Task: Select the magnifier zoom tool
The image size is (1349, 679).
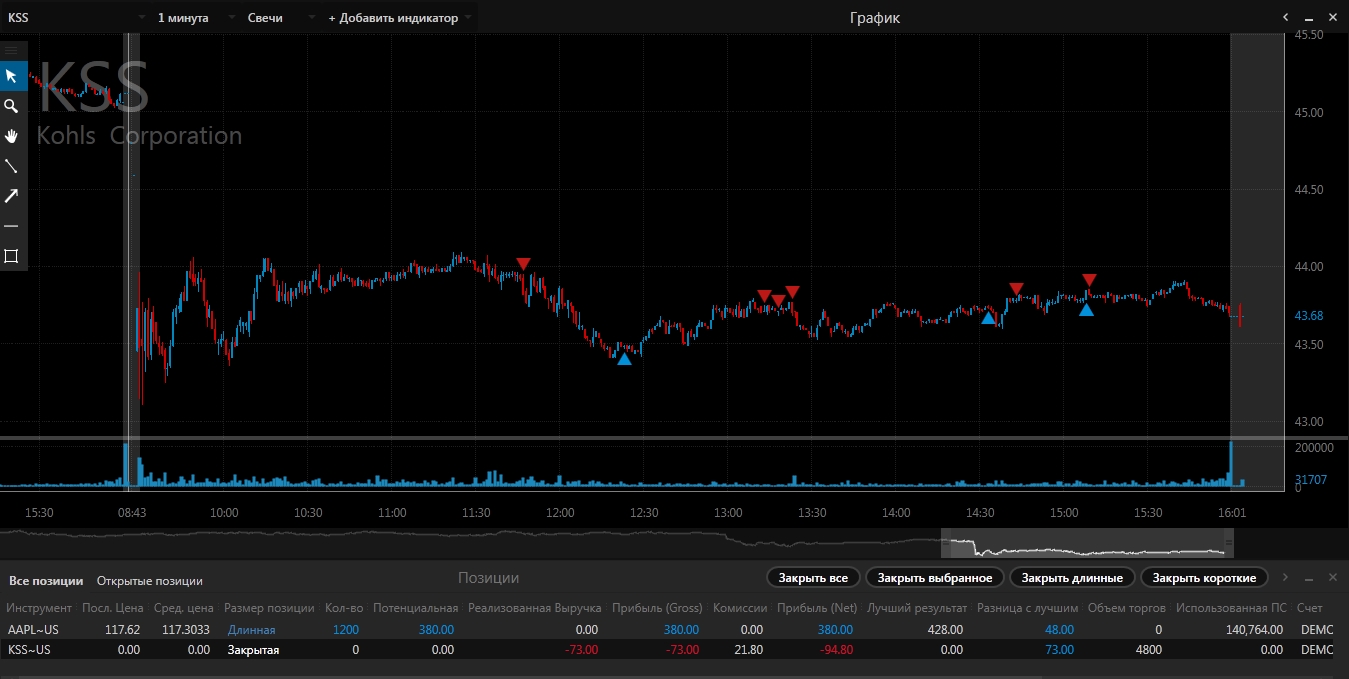Action: [12, 106]
